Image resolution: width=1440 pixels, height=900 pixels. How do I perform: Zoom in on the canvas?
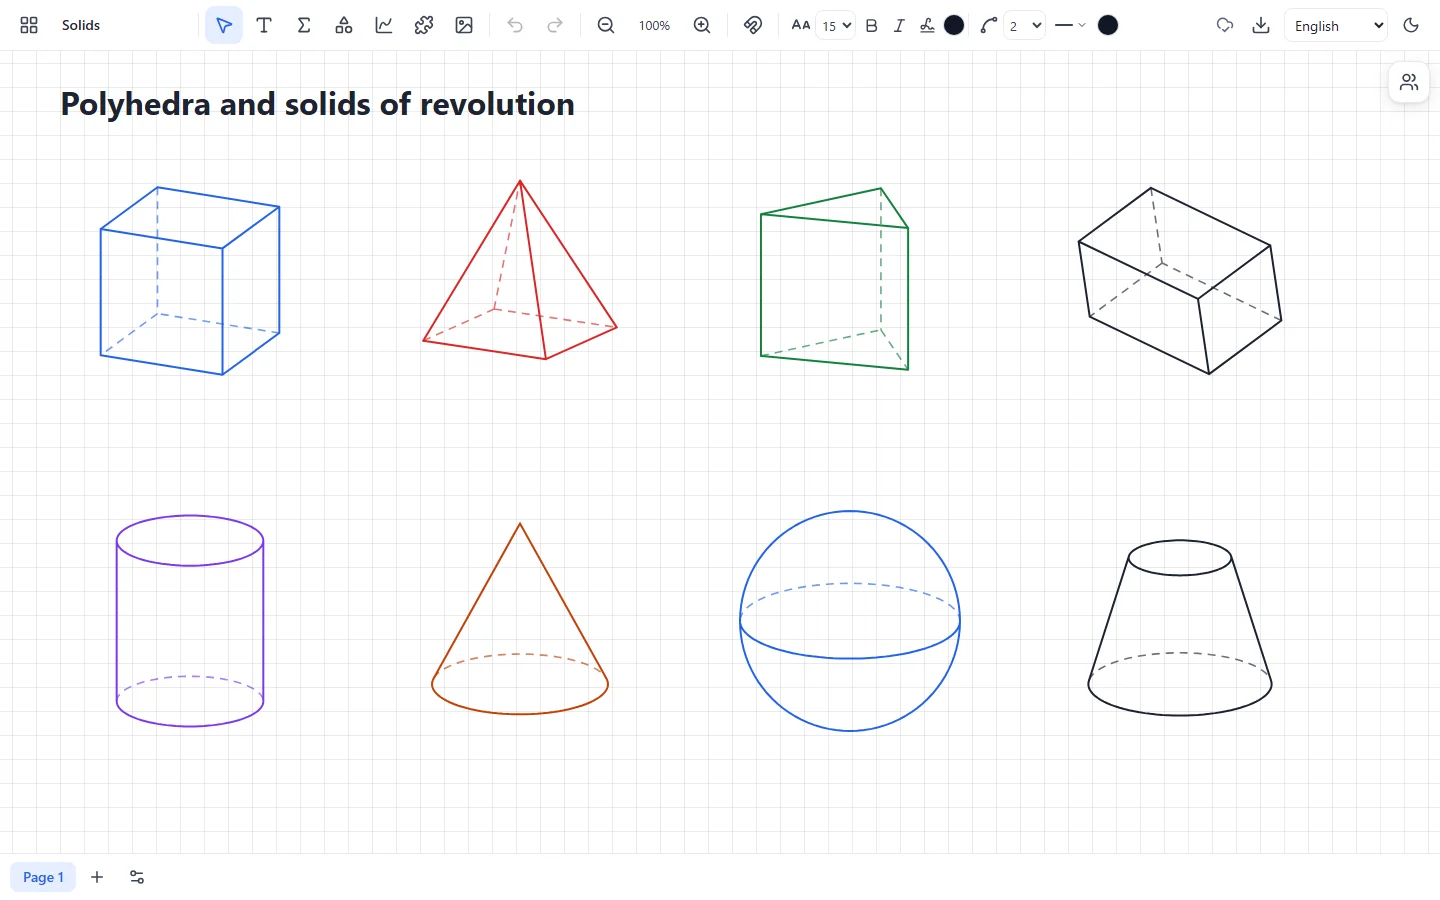coord(702,25)
